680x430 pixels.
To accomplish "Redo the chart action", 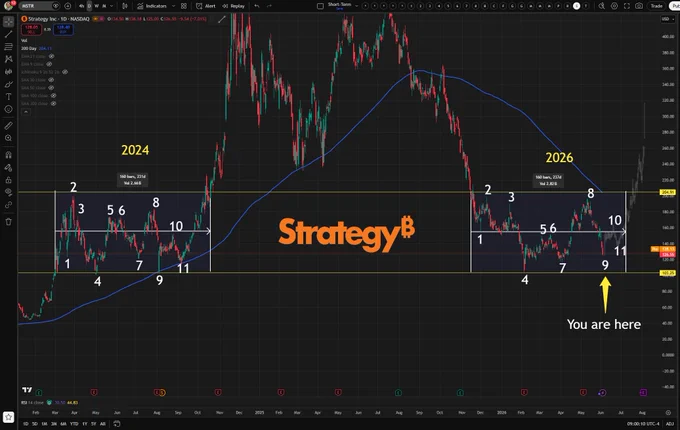I will pyautogui.click(x=269, y=6).
